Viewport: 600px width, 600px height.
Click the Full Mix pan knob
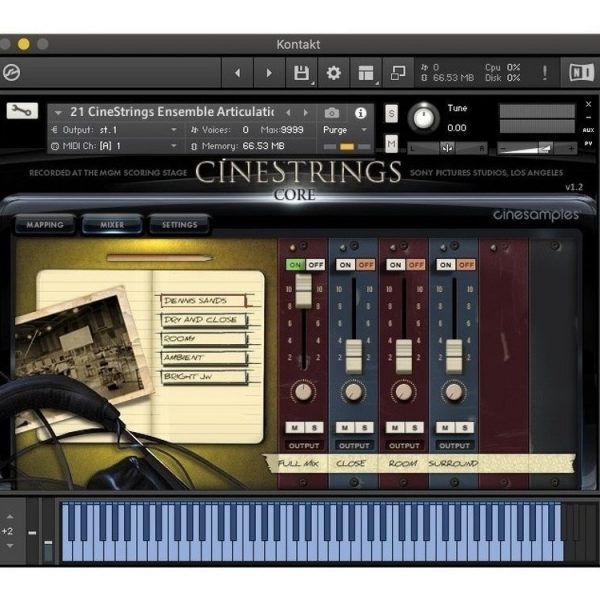(303, 392)
